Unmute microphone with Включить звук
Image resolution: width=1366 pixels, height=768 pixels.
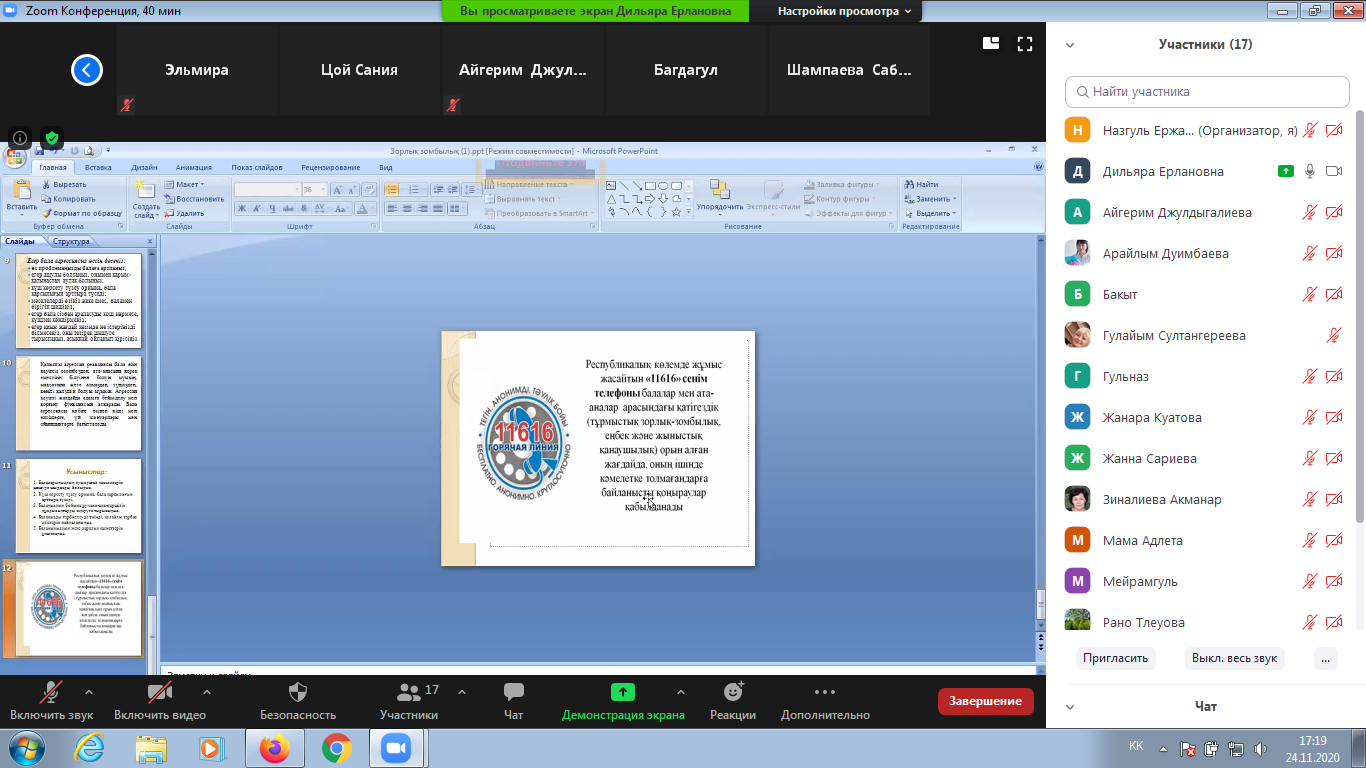point(51,692)
